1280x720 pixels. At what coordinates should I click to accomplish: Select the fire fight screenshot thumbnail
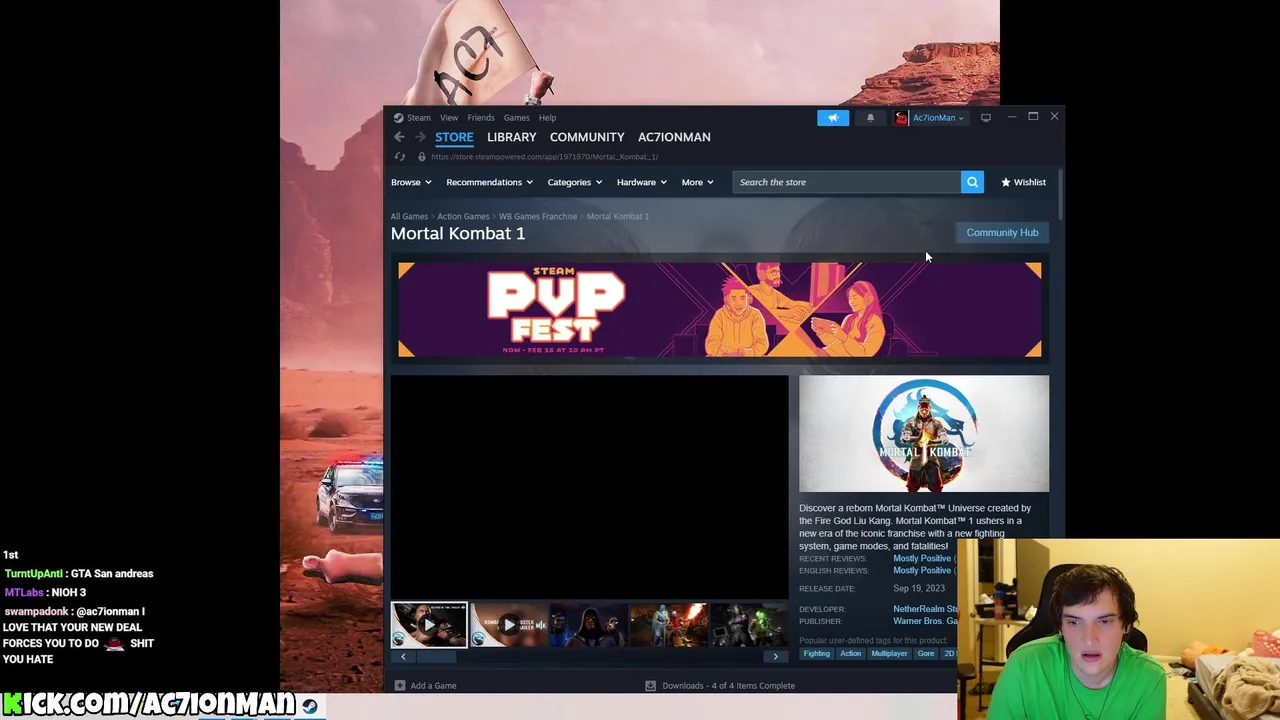pyautogui.click(x=669, y=625)
